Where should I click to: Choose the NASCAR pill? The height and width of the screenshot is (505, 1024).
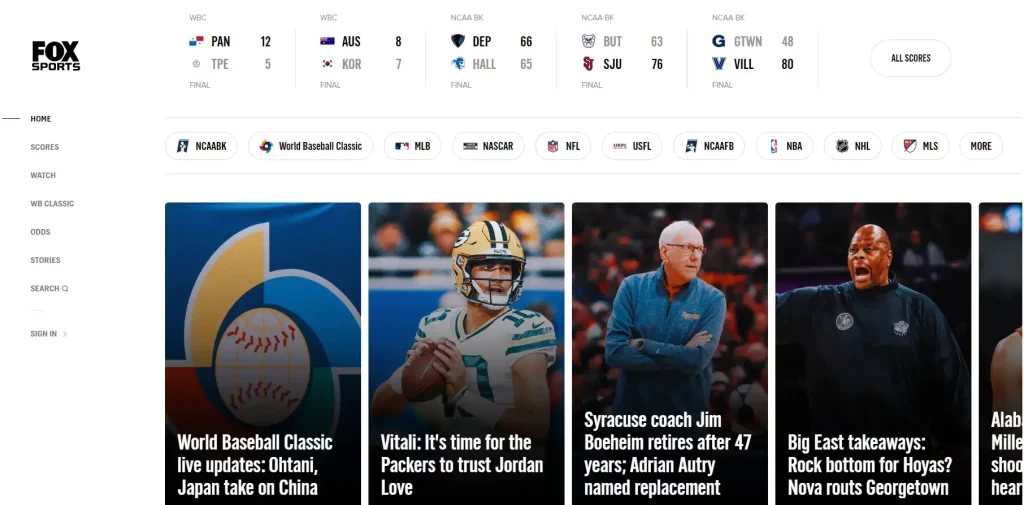(488, 146)
